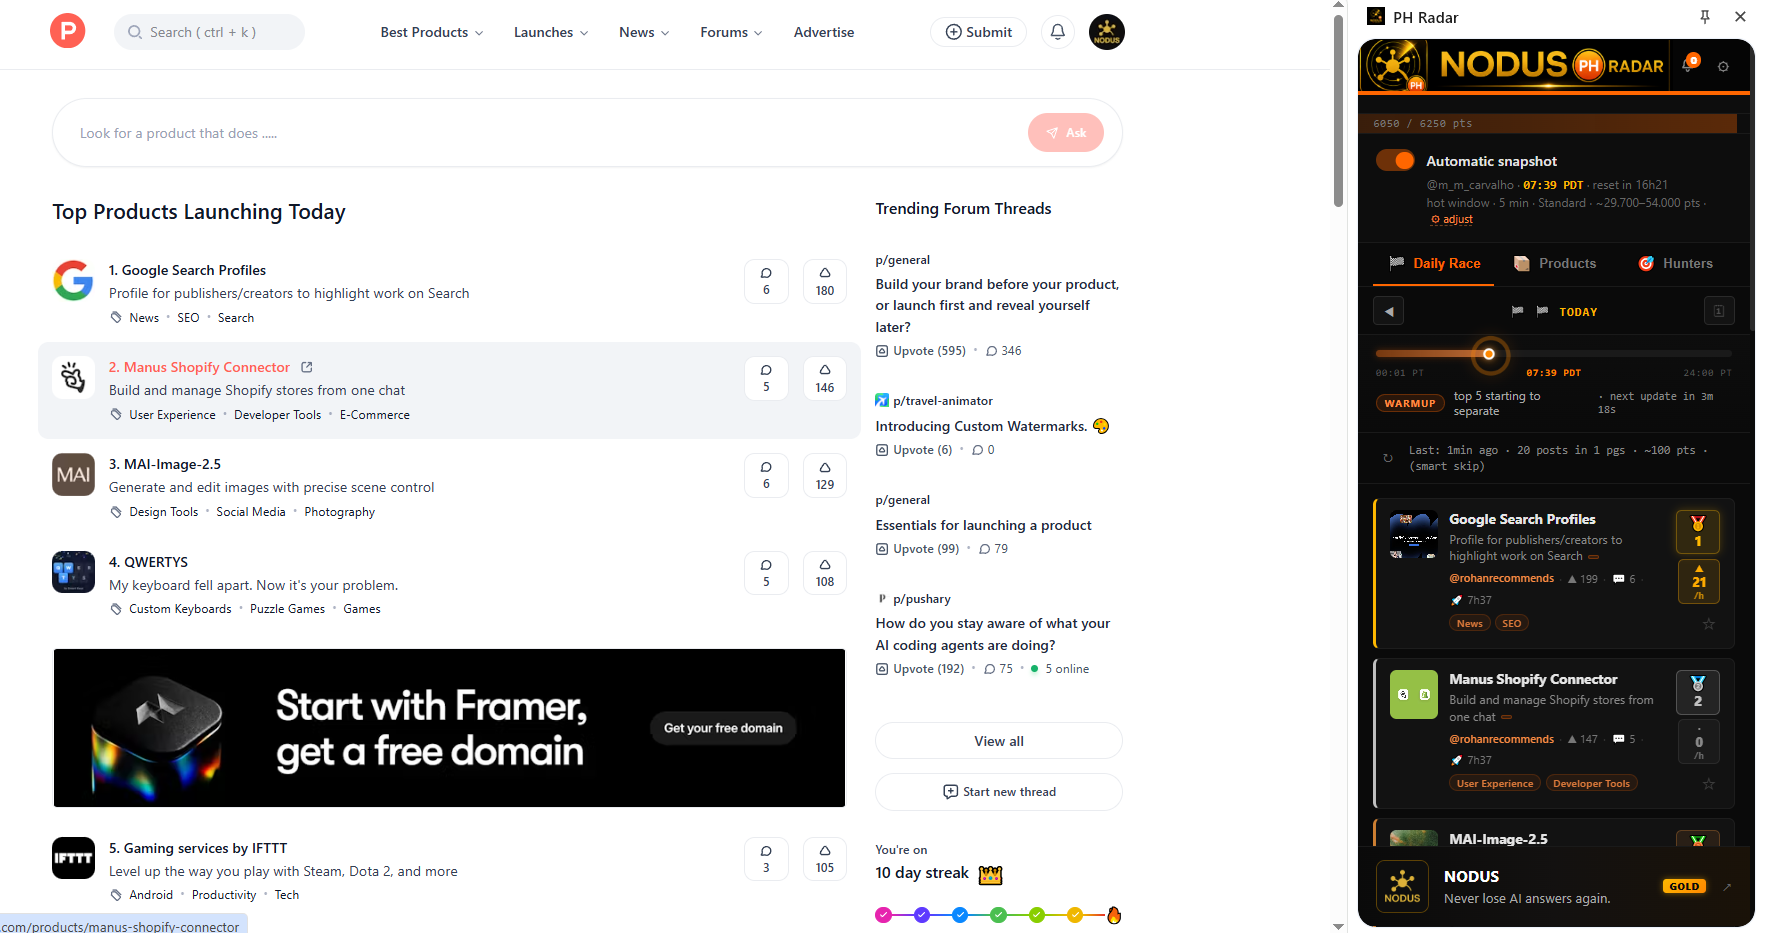Upvote Gaming services by IFTTT

[825, 859]
